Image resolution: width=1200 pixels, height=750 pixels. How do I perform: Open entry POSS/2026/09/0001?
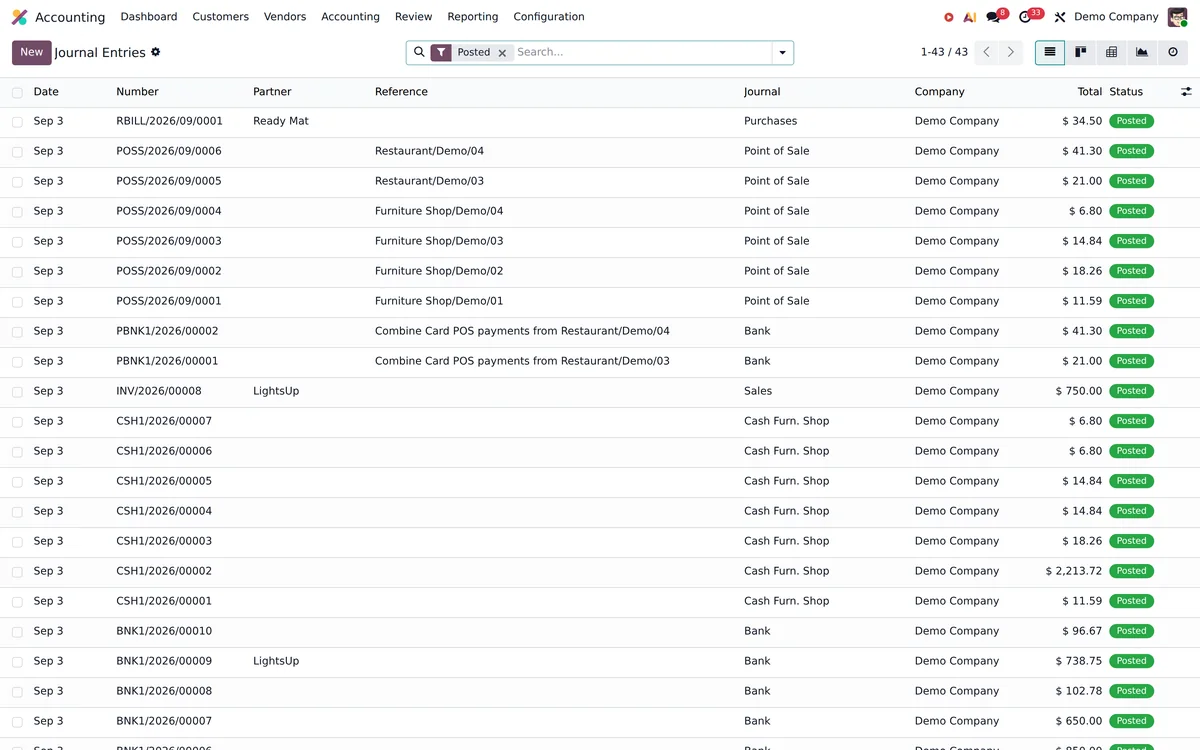tap(169, 301)
